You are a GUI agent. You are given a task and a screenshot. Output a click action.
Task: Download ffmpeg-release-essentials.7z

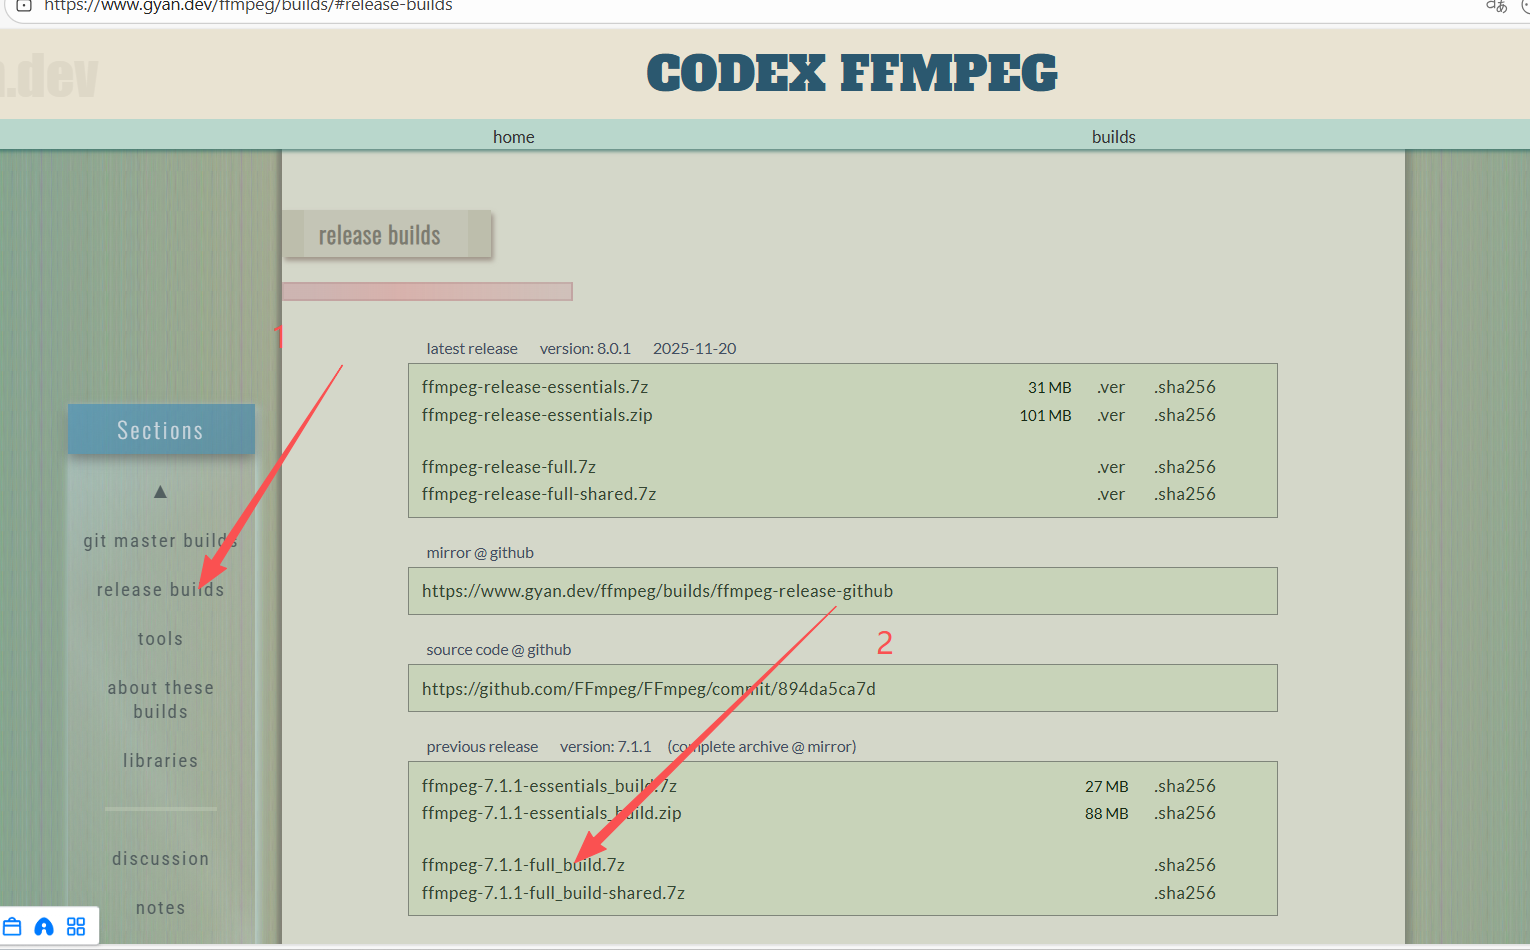[535, 387]
